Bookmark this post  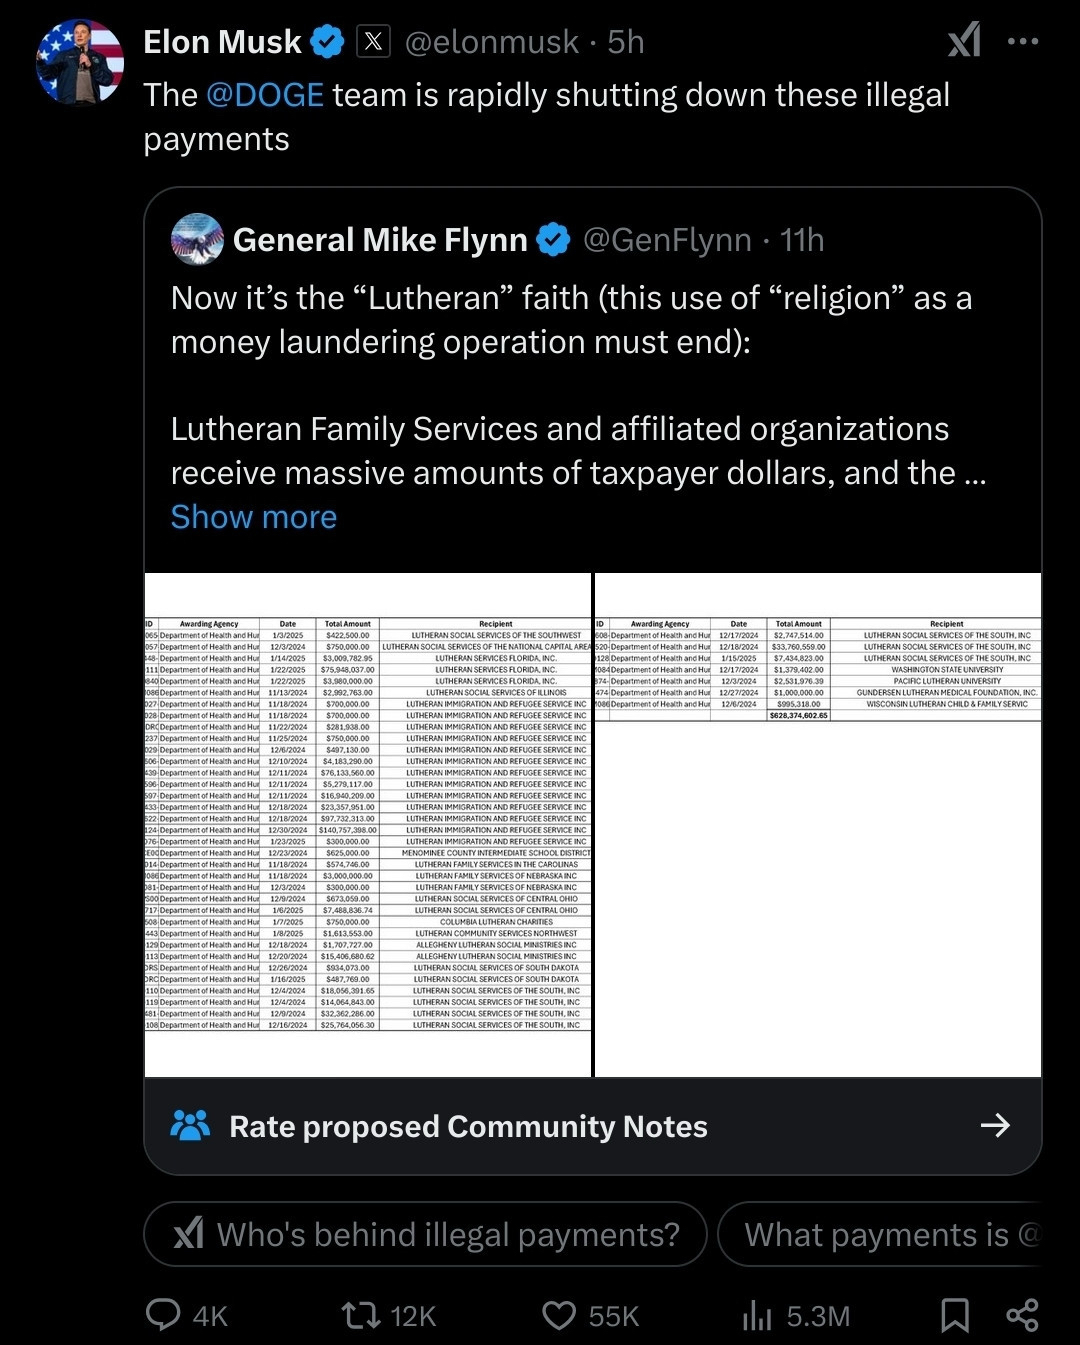click(x=955, y=1315)
